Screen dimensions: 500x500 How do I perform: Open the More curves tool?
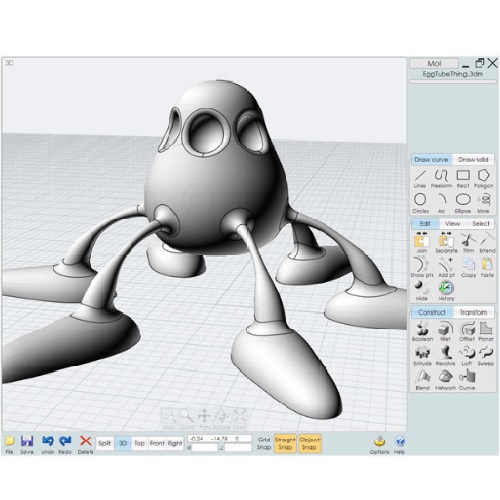tap(483, 204)
